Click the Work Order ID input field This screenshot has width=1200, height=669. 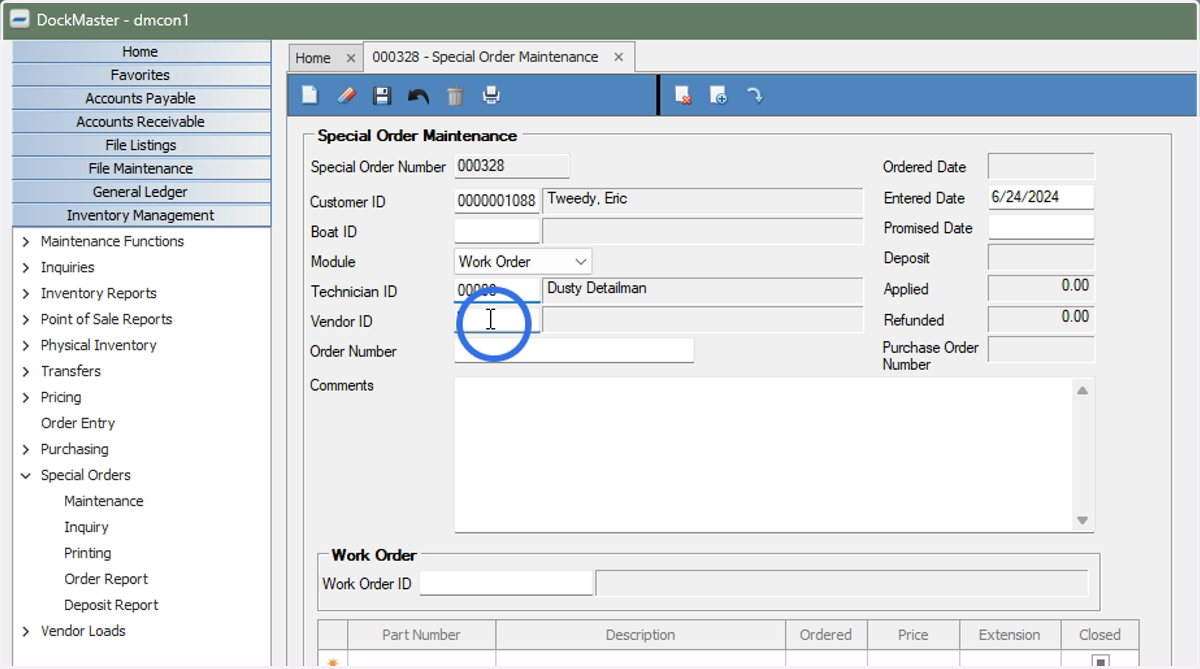pos(506,583)
